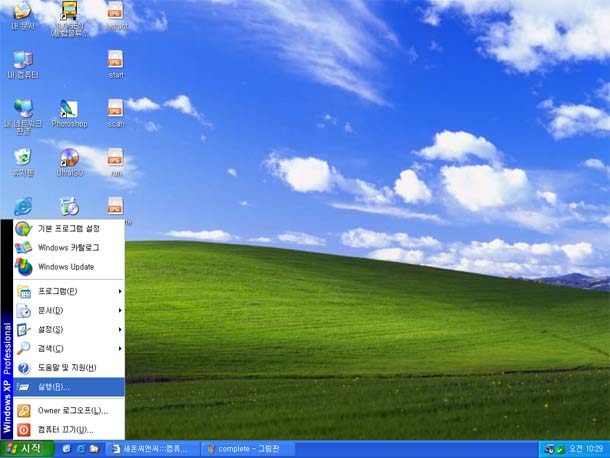
Task: Switch to the 새온씨앤씨 taskbar window
Action: click(152, 449)
